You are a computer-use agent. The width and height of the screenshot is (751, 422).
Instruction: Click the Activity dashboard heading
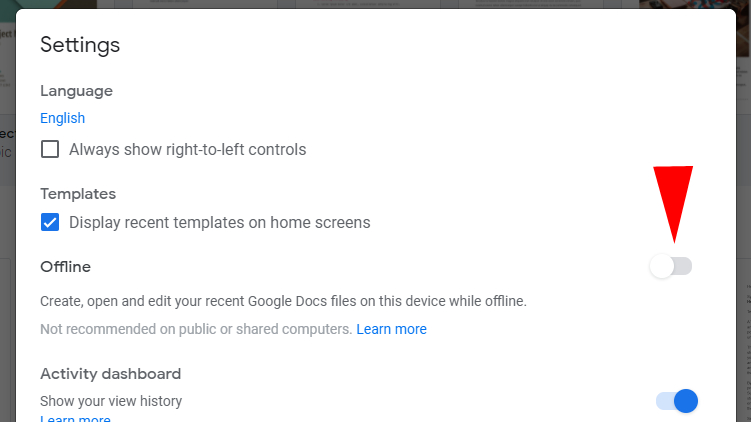110,374
